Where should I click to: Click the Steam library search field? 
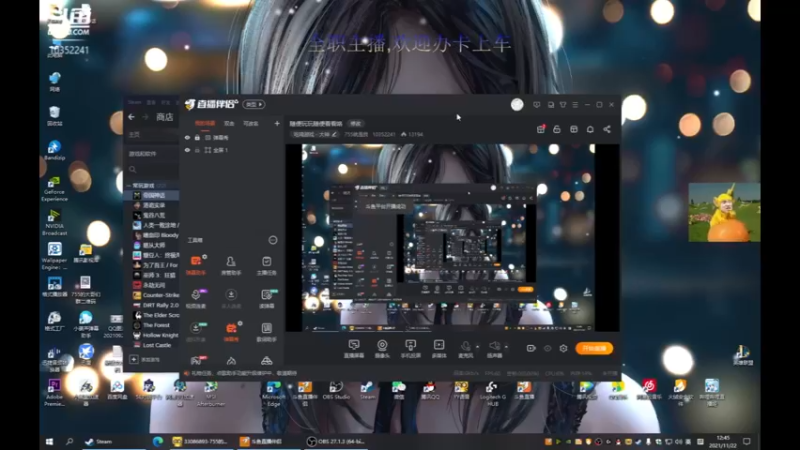point(152,169)
